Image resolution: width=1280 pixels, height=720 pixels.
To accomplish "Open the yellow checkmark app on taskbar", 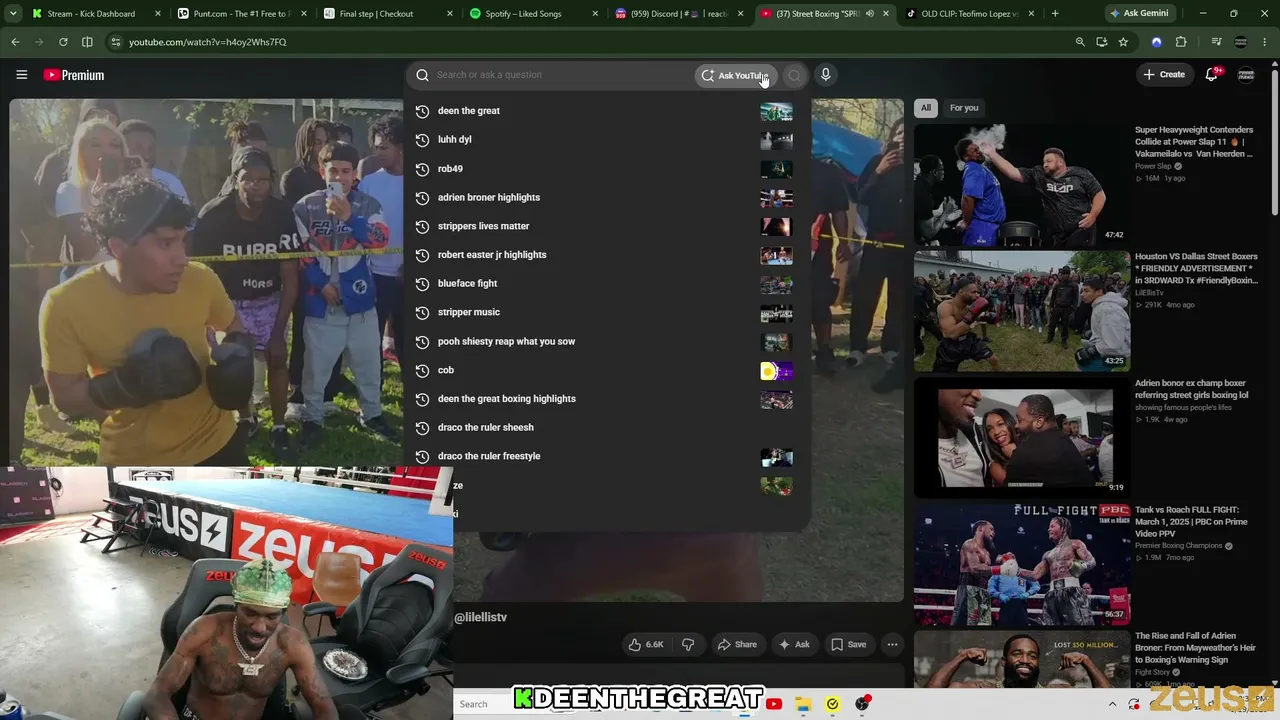I will pos(832,704).
